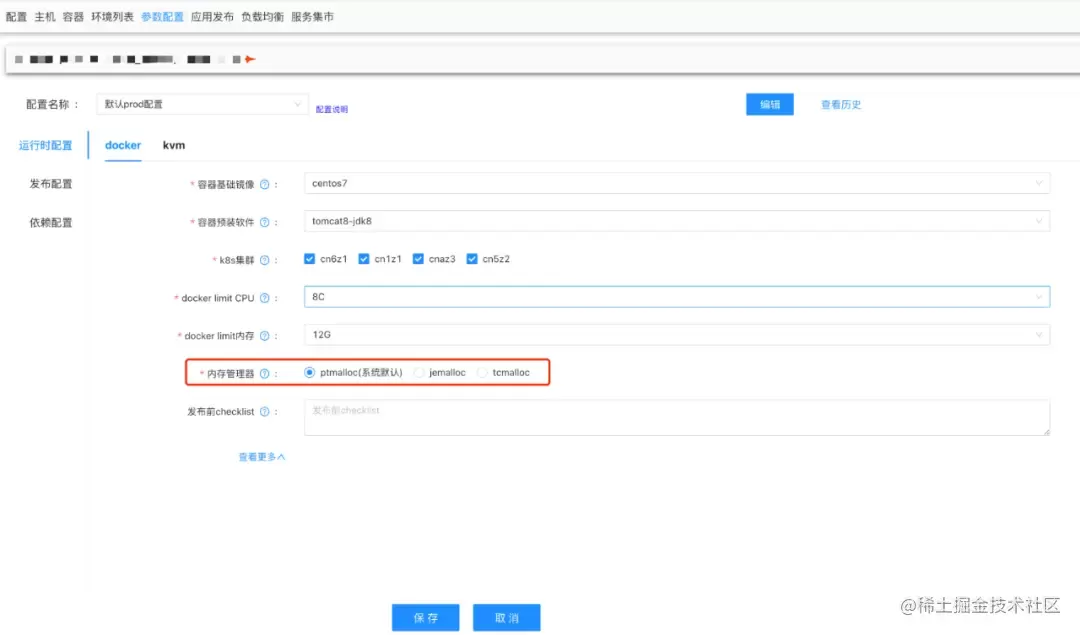Open the 配置说明 link
The image size is (1080, 635).
(331, 109)
